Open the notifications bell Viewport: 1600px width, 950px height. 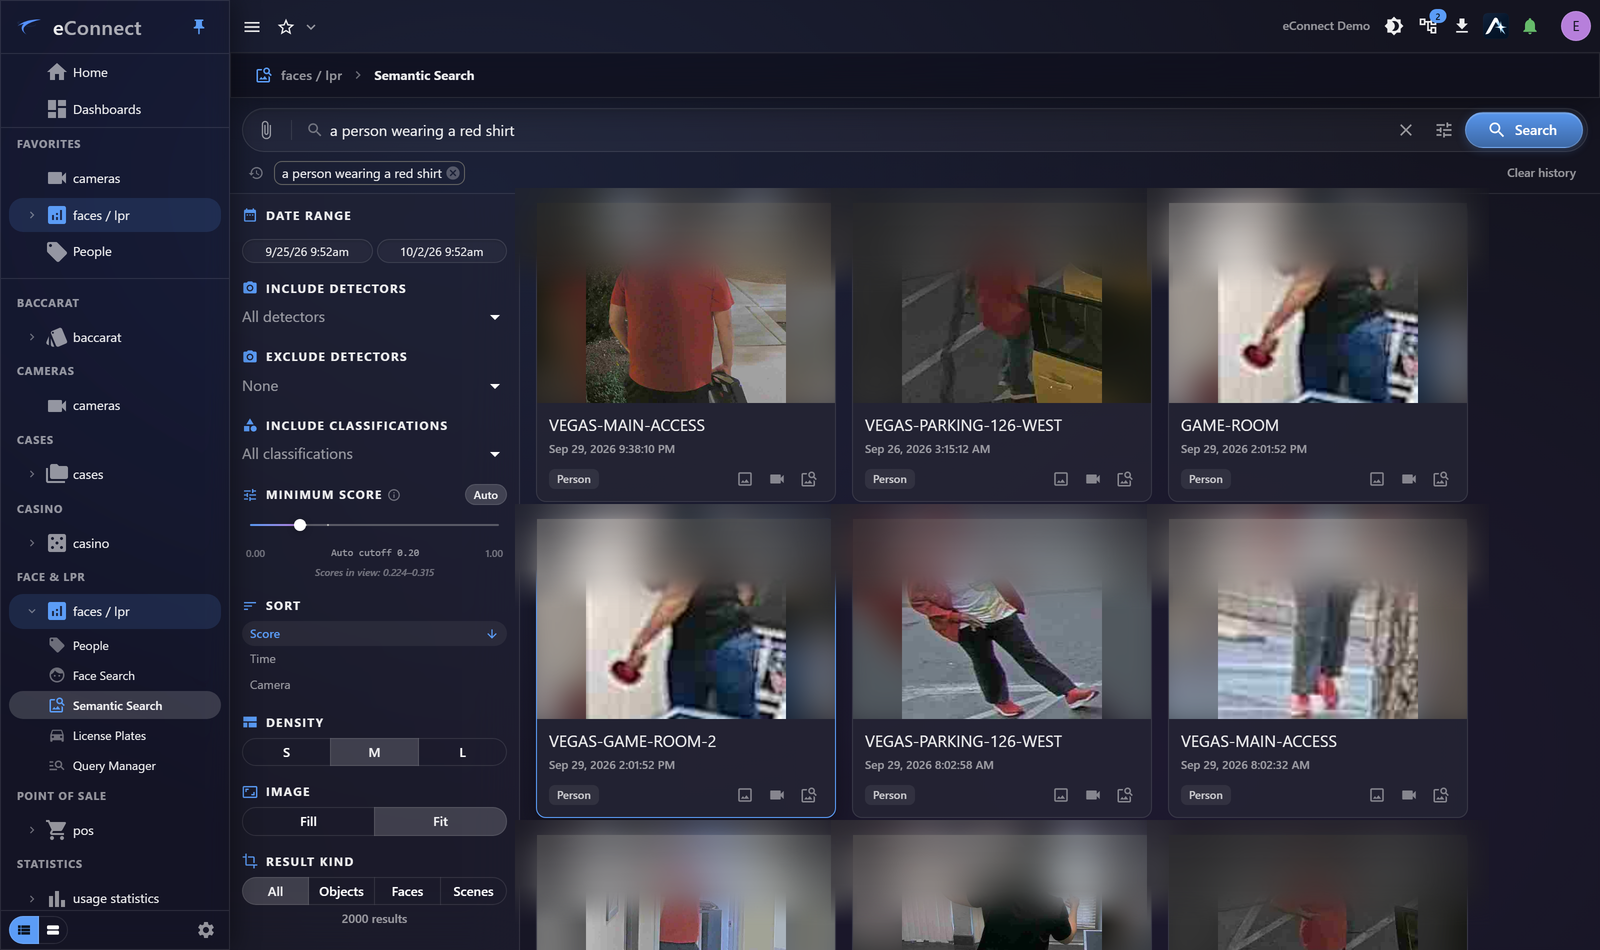pyautogui.click(x=1530, y=26)
